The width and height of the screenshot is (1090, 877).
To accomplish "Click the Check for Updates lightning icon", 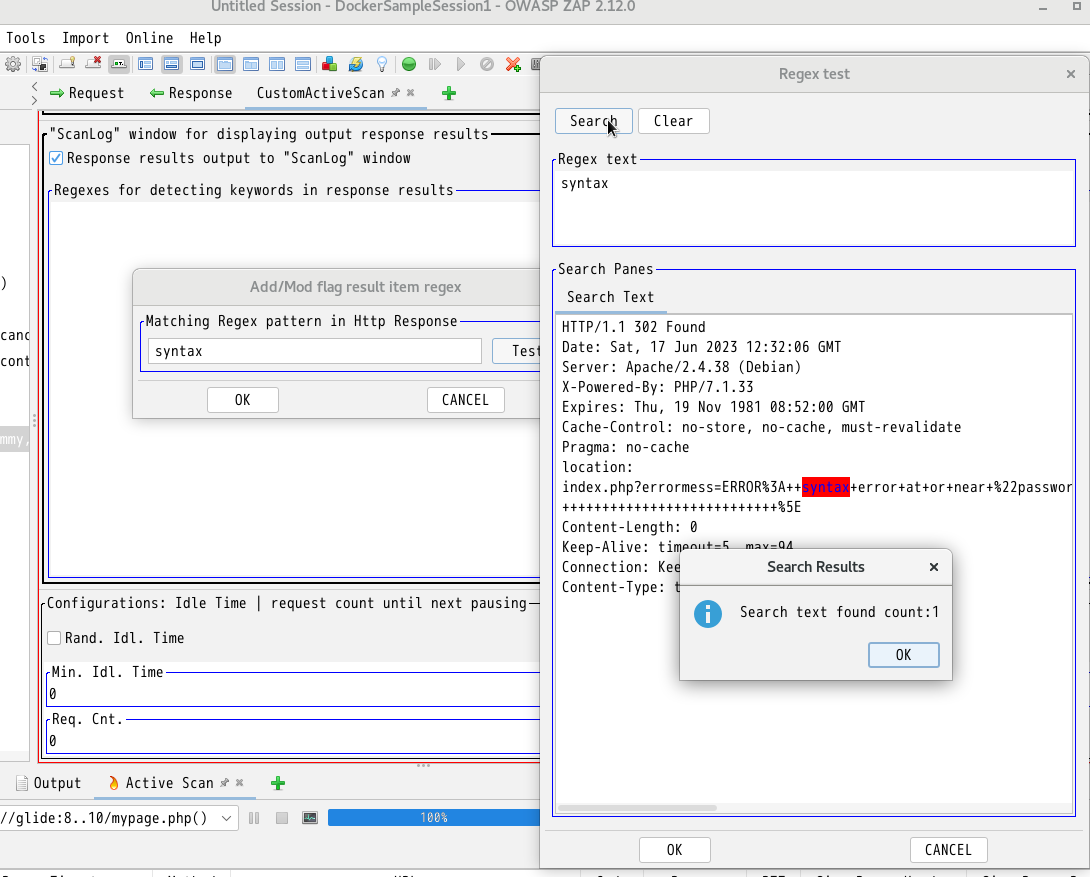I will [x=356, y=63].
